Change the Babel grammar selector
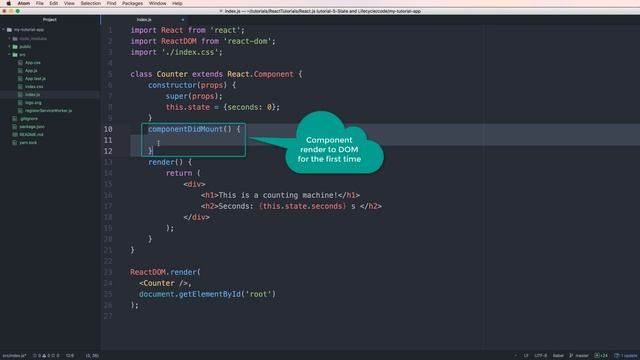Screen dimensions: 640x360 (558, 356)
